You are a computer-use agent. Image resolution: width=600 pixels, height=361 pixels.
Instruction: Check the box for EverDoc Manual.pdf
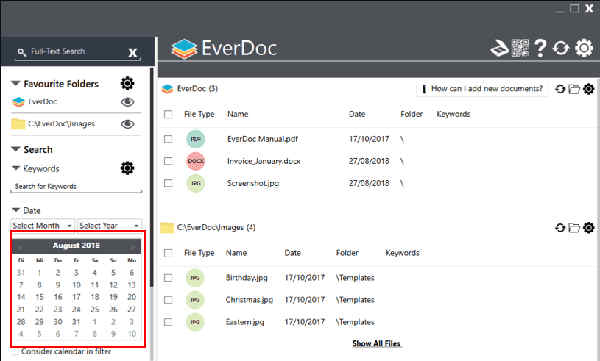[168, 139]
